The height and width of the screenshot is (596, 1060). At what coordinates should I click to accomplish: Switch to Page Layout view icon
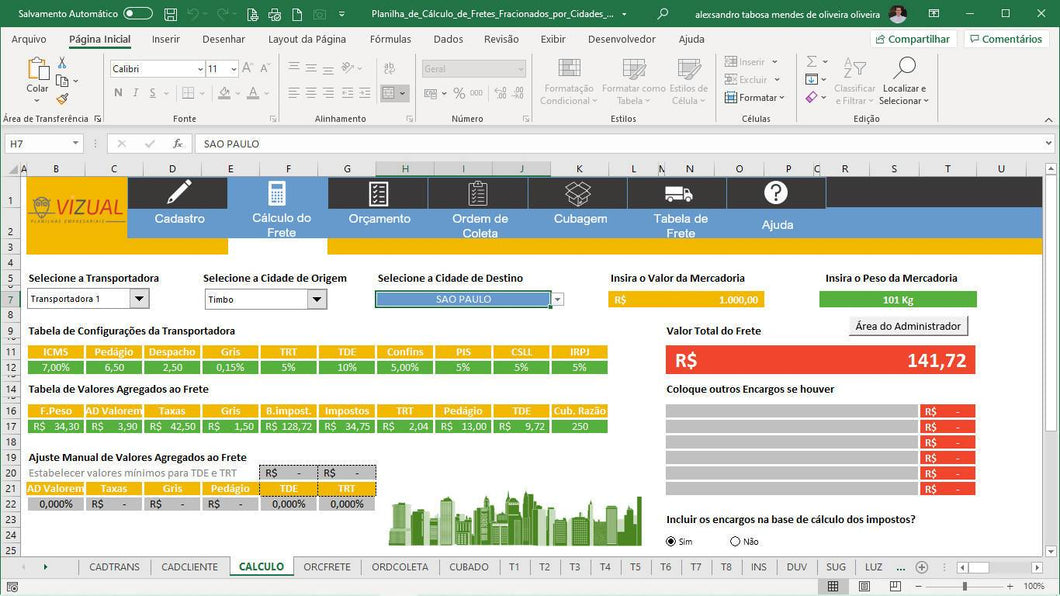coord(864,586)
